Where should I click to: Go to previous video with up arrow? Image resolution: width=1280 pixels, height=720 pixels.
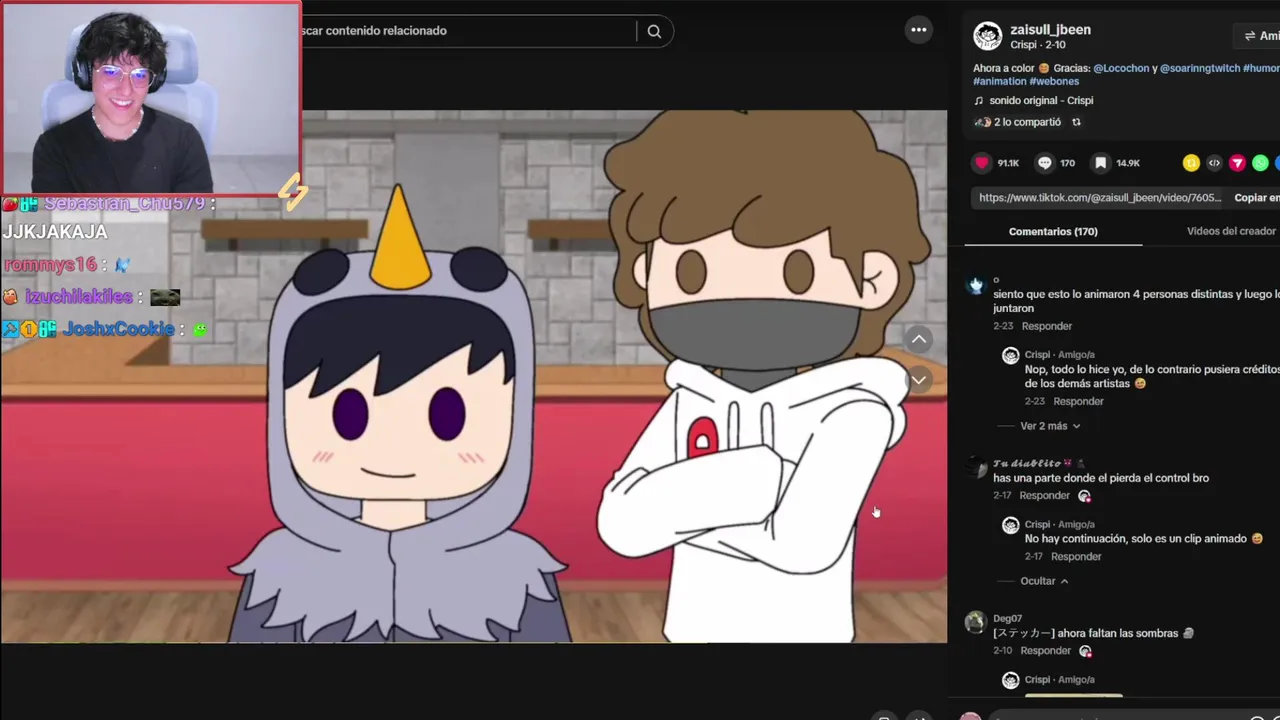pos(918,339)
